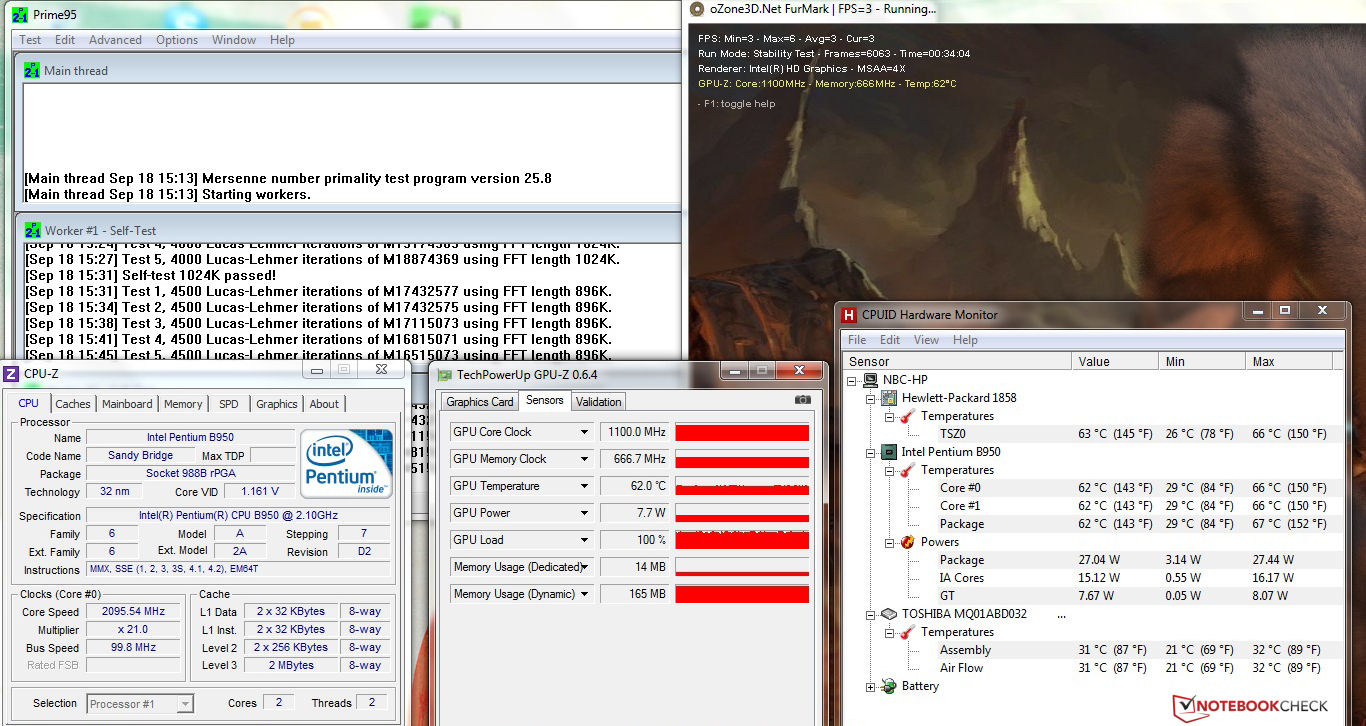1366x726 pixels.
Task: Click the Max column header in HWMonitor
Action: 1290,361
